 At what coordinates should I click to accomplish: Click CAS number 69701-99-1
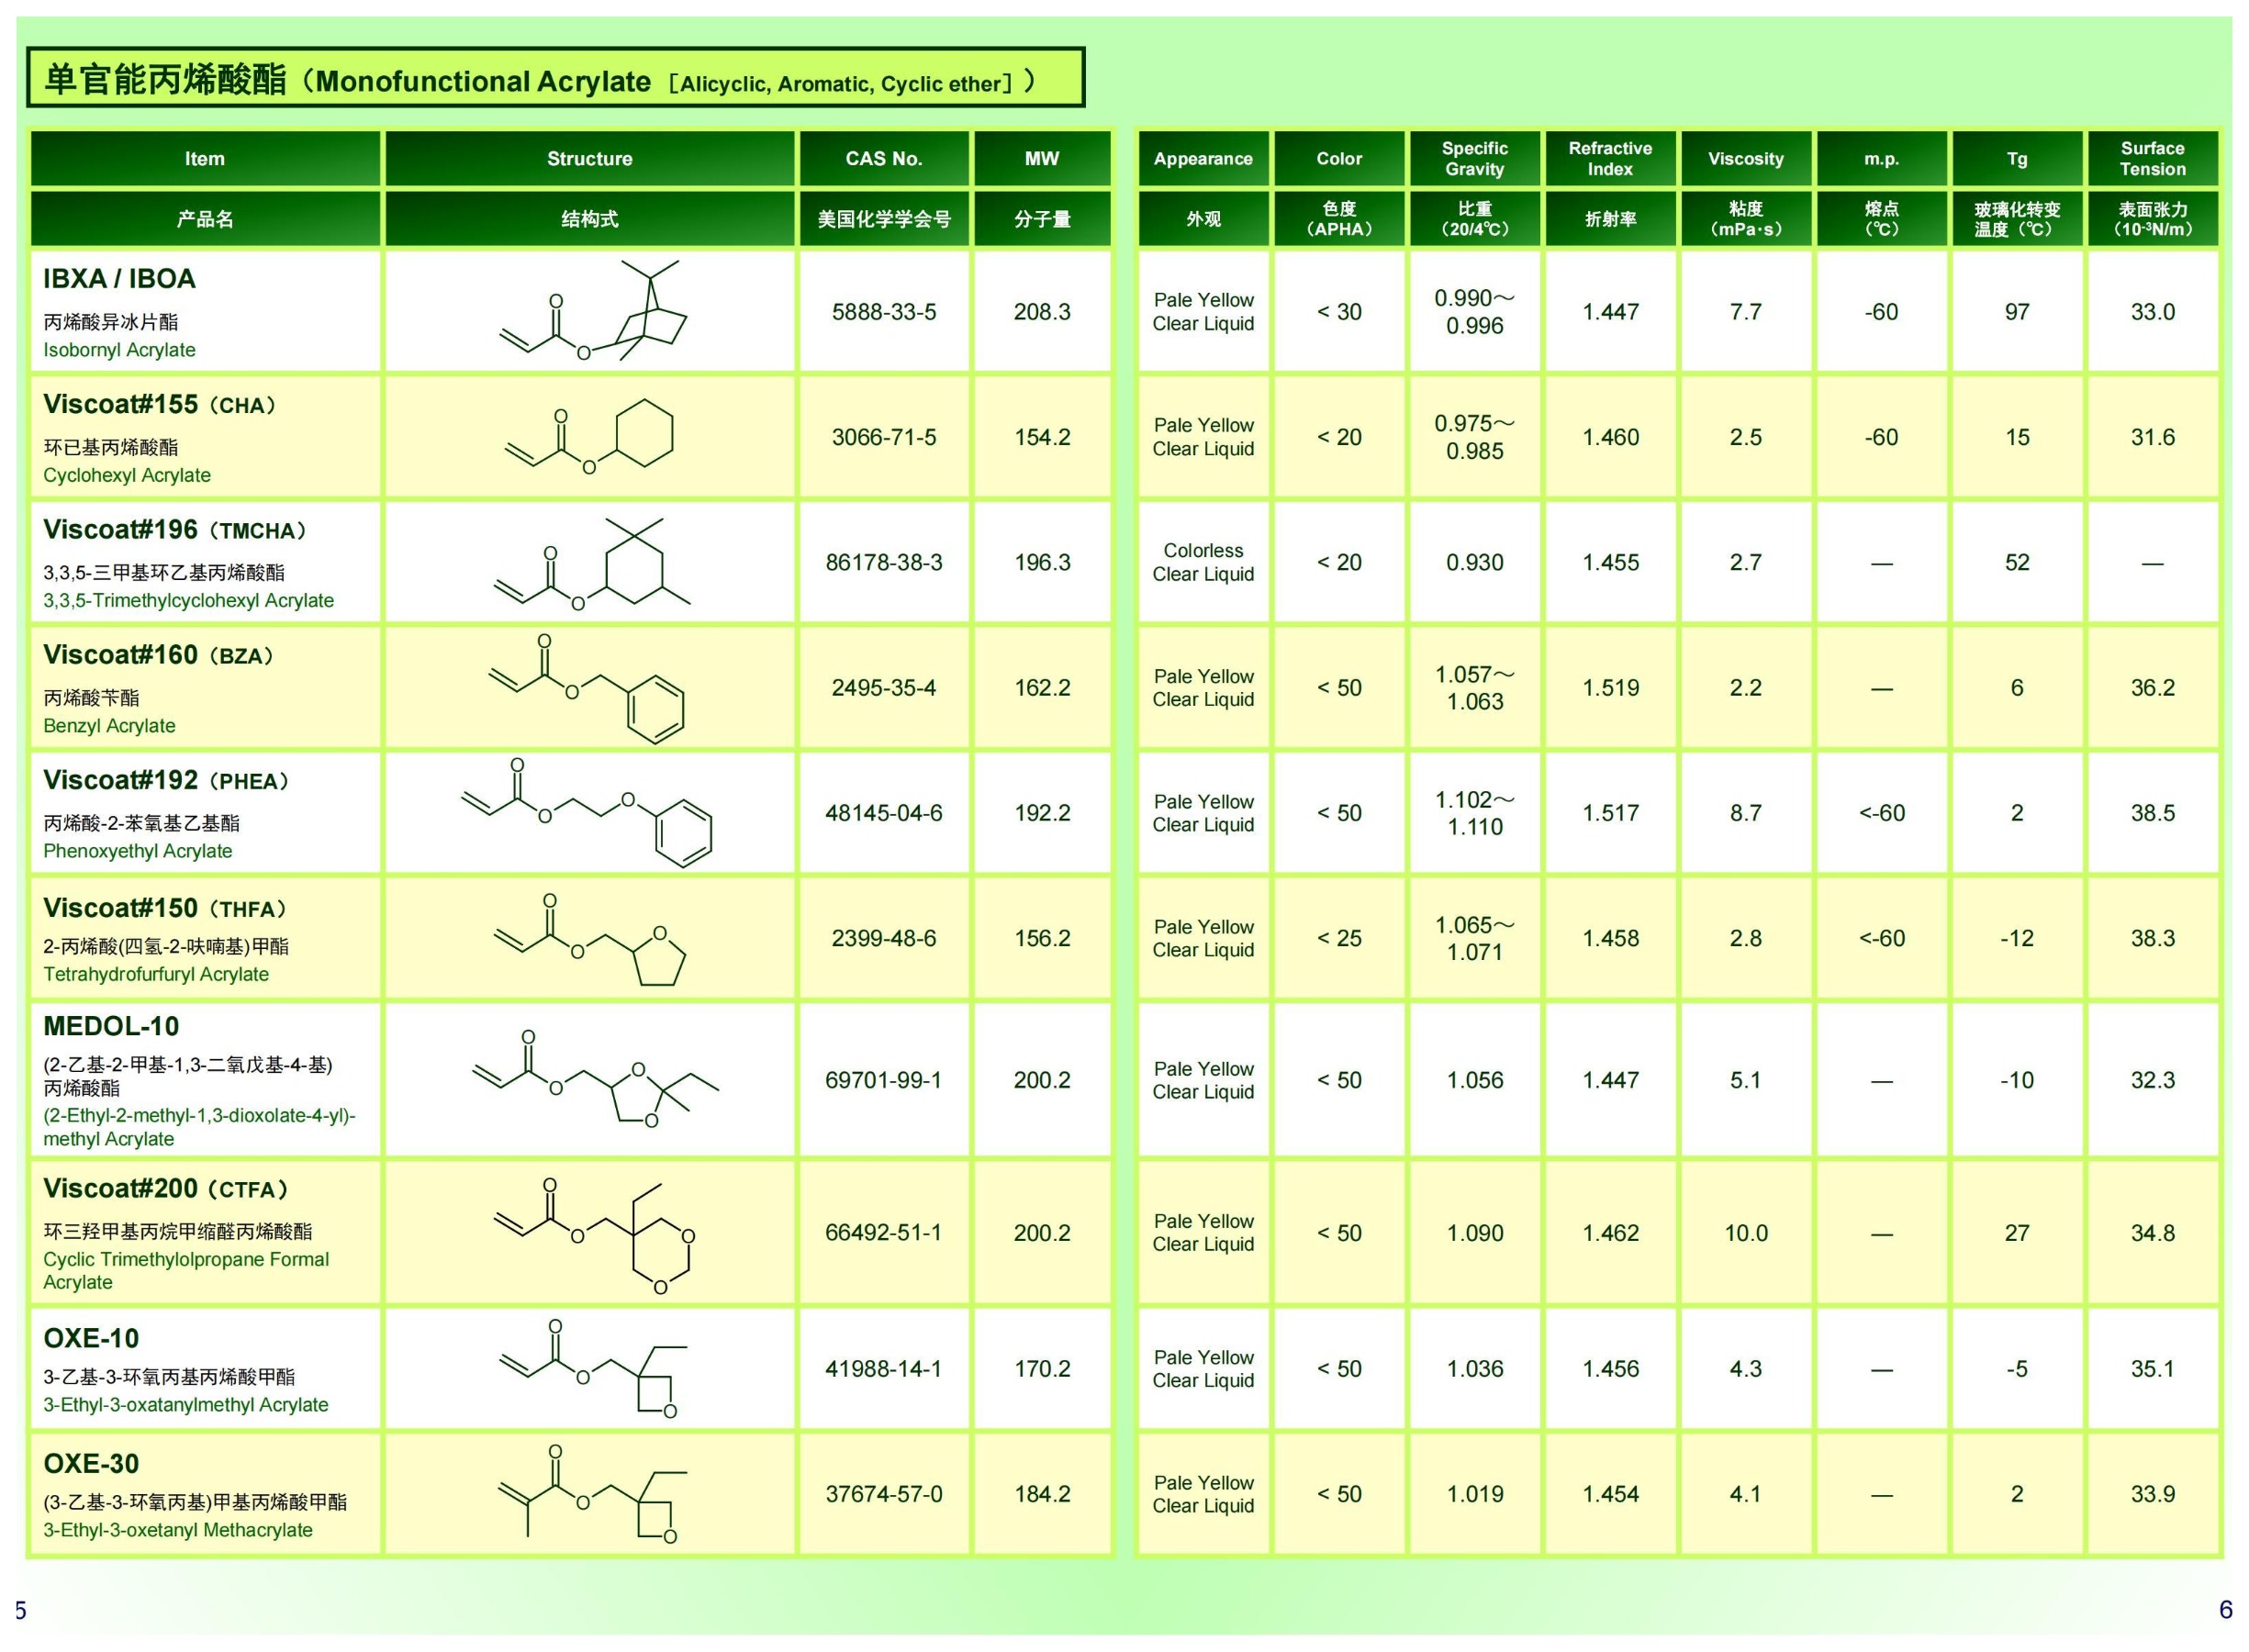tap(884, 1080)
